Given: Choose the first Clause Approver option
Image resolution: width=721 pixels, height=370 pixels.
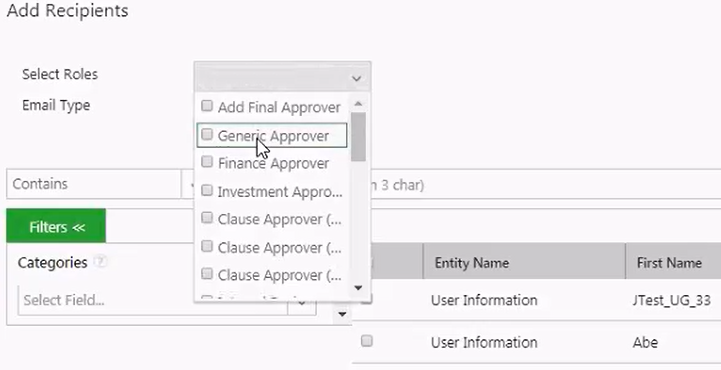Looking at the screenshot, I should tap(279, 219).
